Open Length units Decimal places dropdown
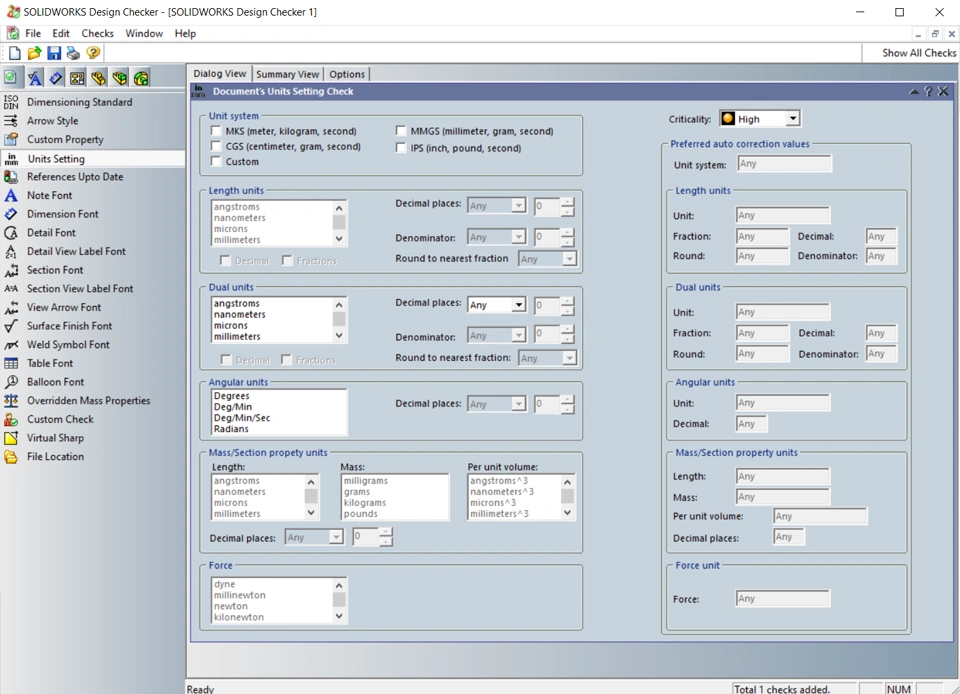 [x=519, y=206]
